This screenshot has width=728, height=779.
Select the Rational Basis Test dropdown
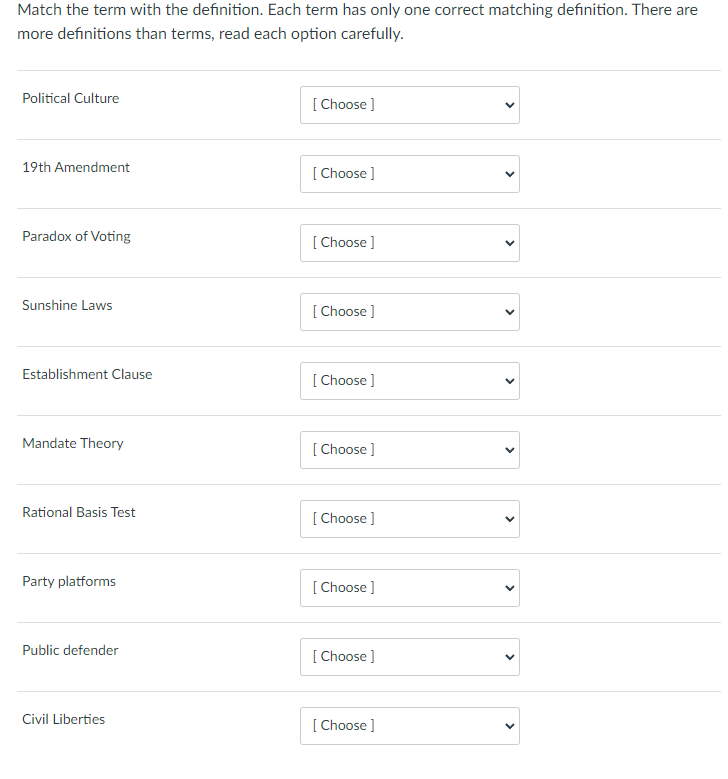point(409,519)
